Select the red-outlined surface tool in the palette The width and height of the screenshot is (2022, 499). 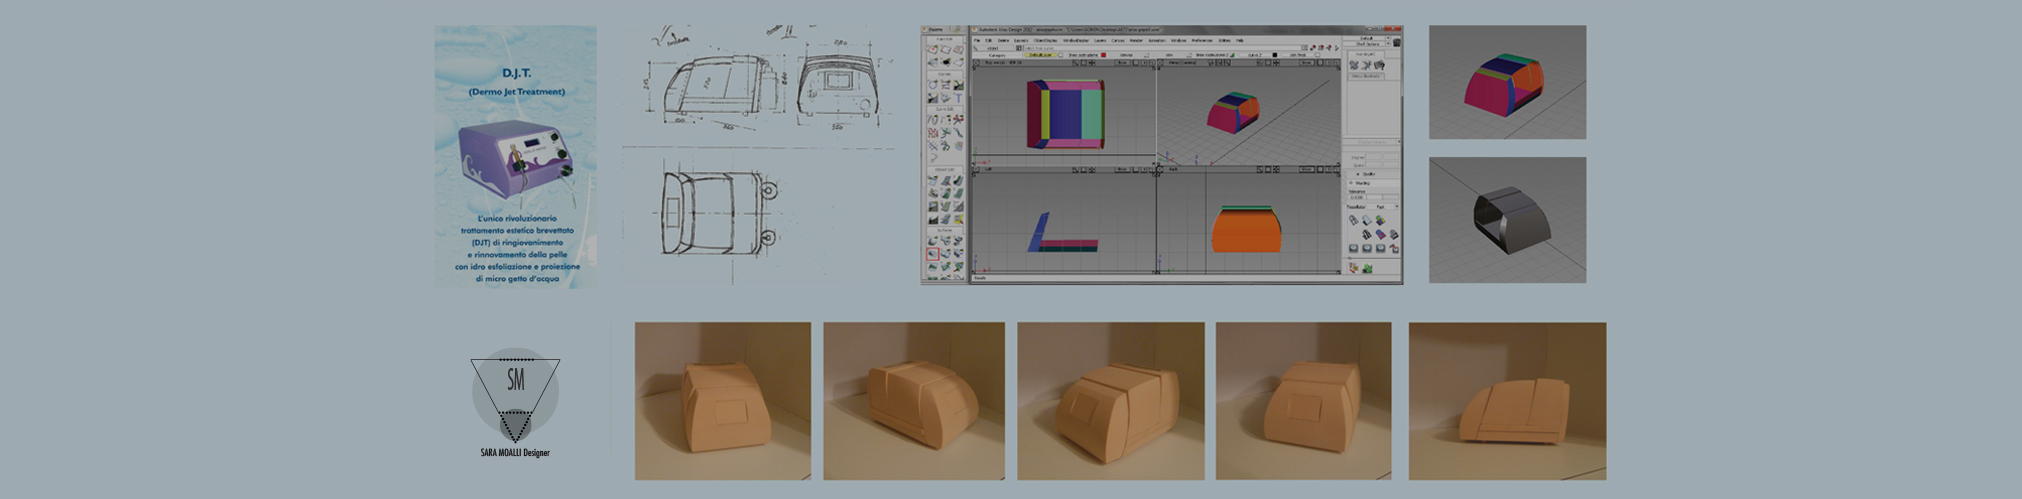tap(932, 255)
